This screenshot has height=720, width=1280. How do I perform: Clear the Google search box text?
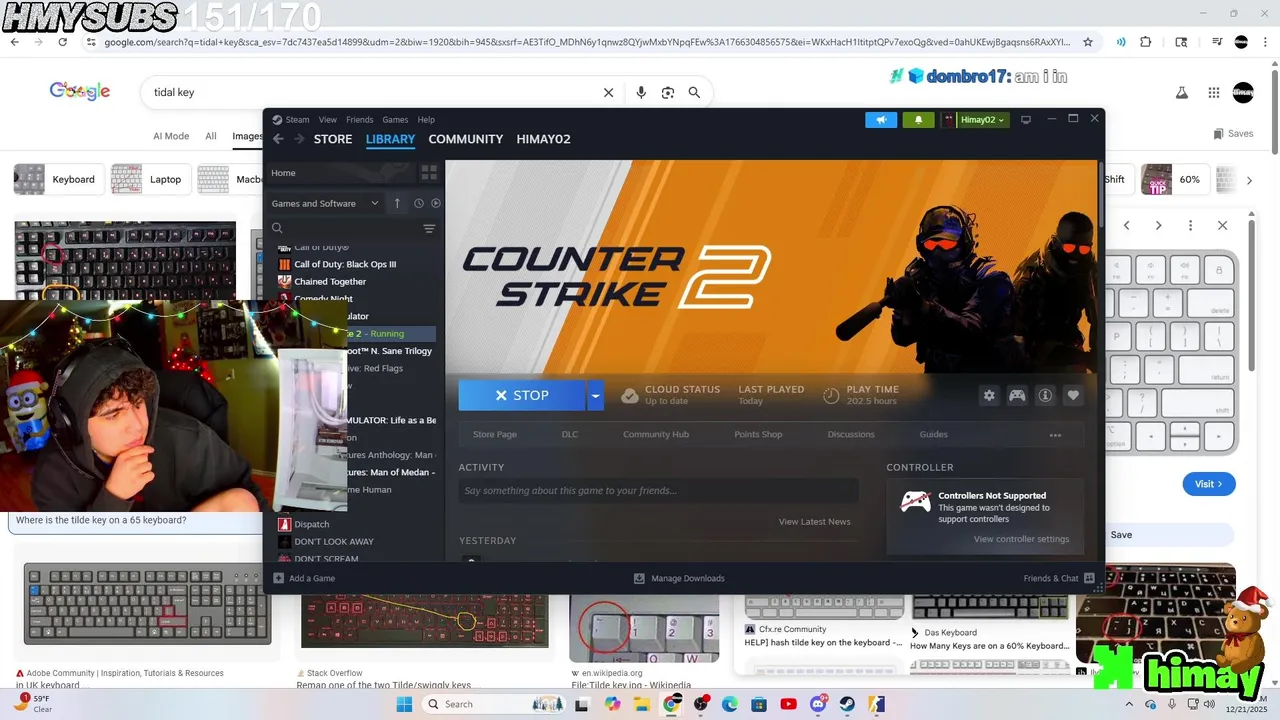(608, 92)
